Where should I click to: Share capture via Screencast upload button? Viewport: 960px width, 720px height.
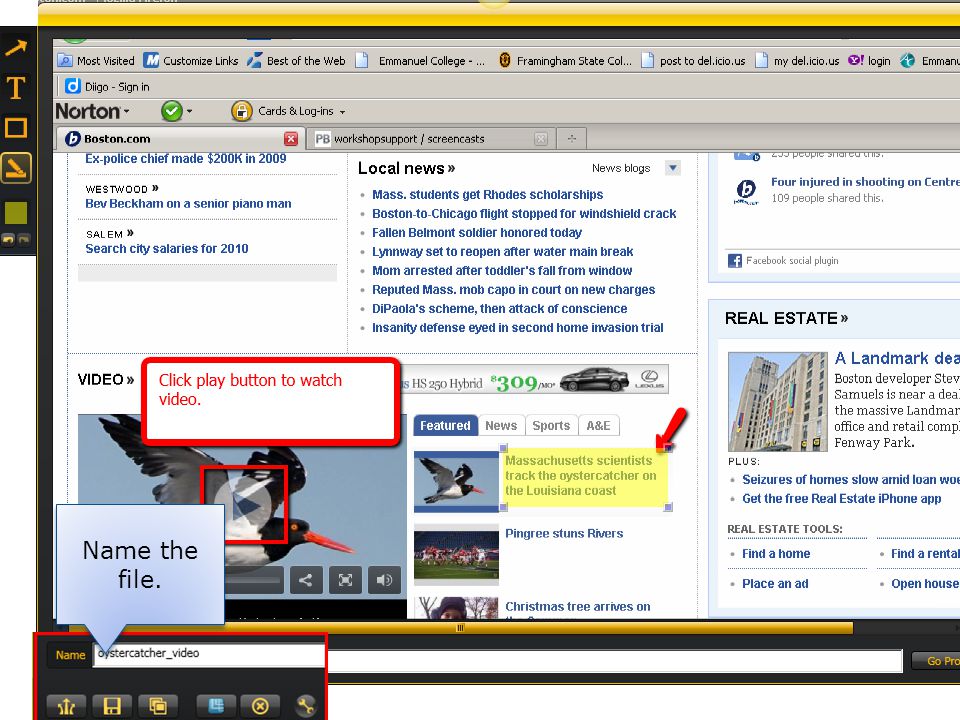[x=66, y=706]
